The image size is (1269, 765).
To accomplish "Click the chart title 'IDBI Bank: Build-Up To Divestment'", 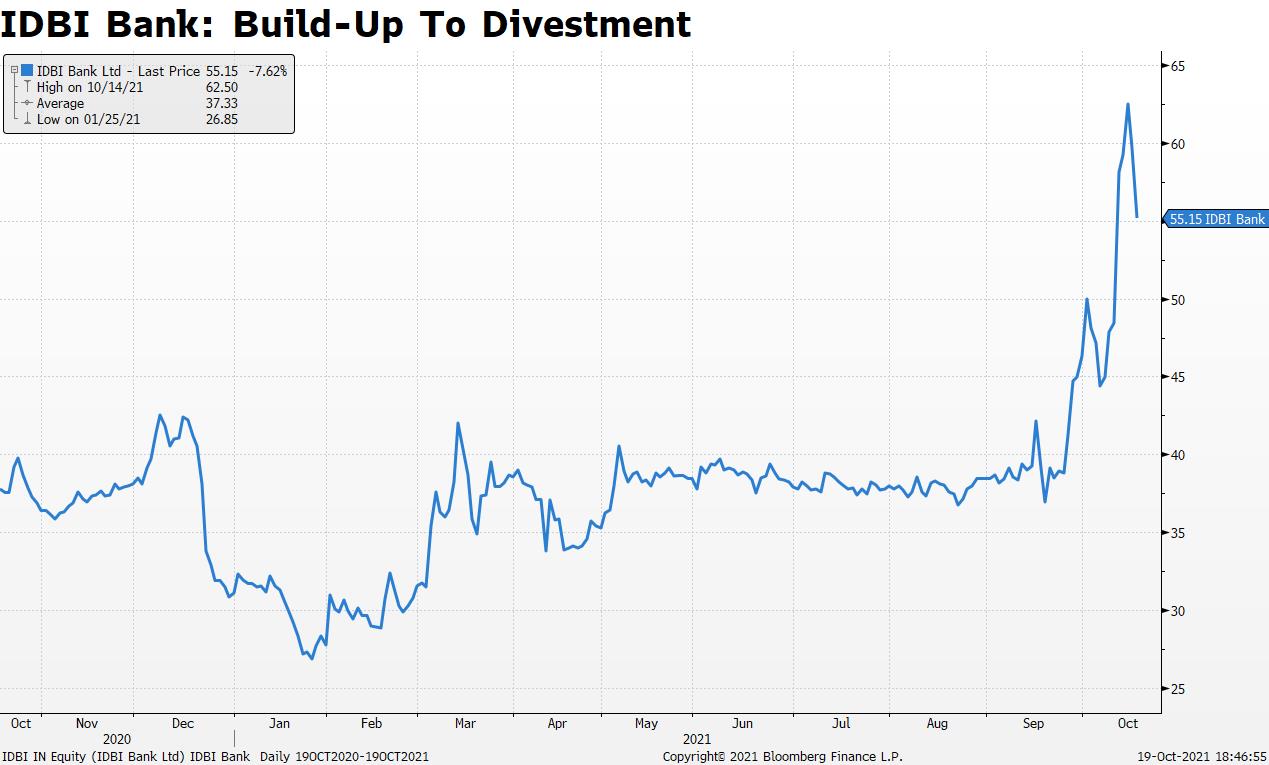I will pyautogui.click(x=346, y=24).
